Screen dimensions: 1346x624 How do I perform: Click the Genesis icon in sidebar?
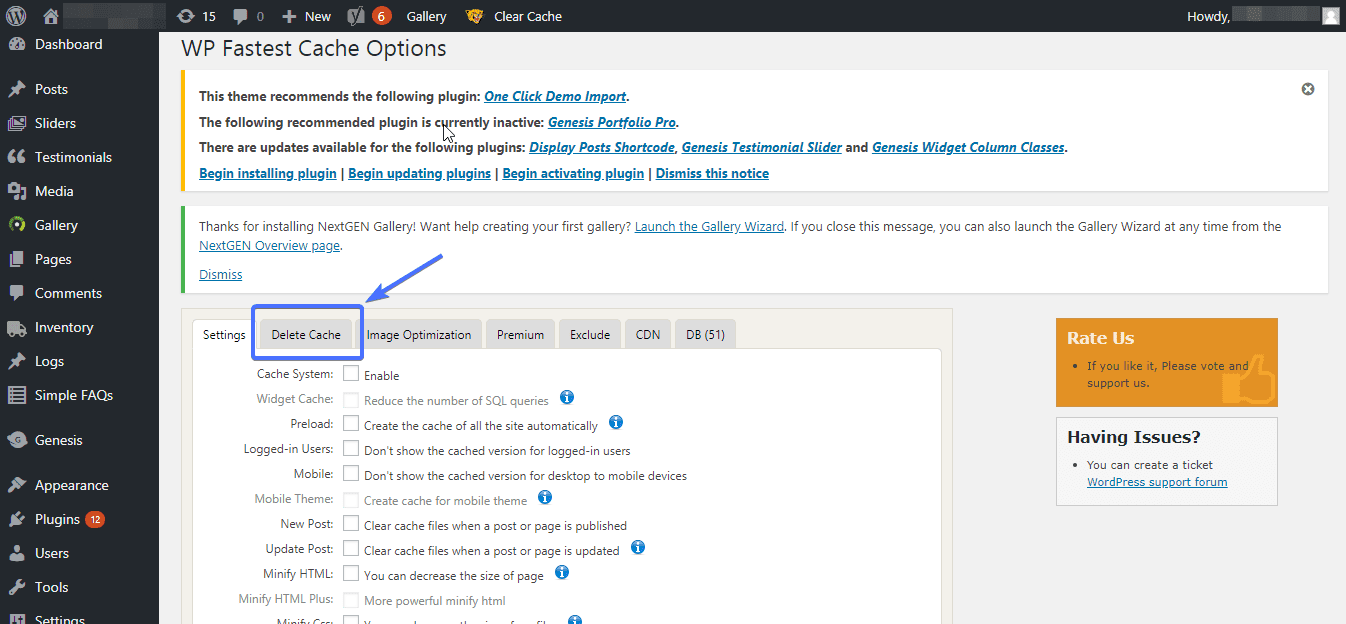[16, 440]
